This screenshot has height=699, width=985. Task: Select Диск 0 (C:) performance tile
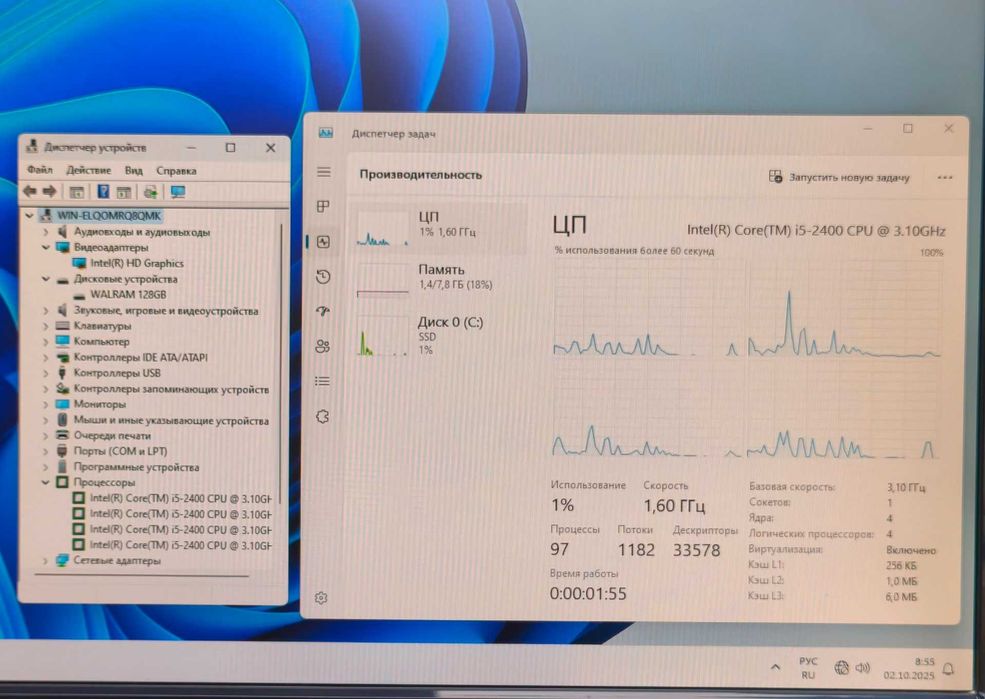[440, 335]
